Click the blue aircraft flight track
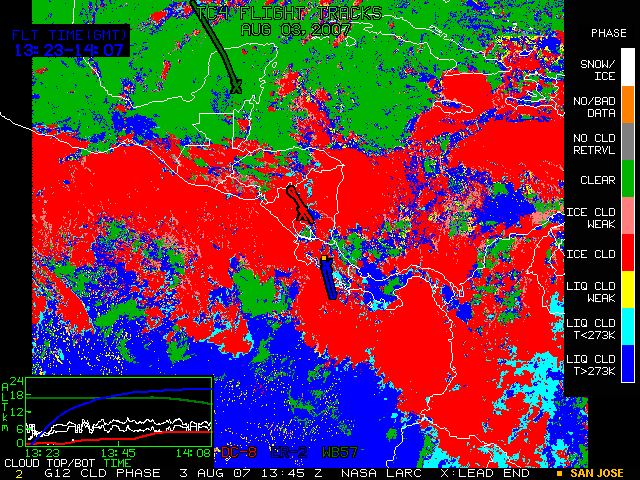The height and width of the screenshot is (480, 640). click(x=330, y=279)
